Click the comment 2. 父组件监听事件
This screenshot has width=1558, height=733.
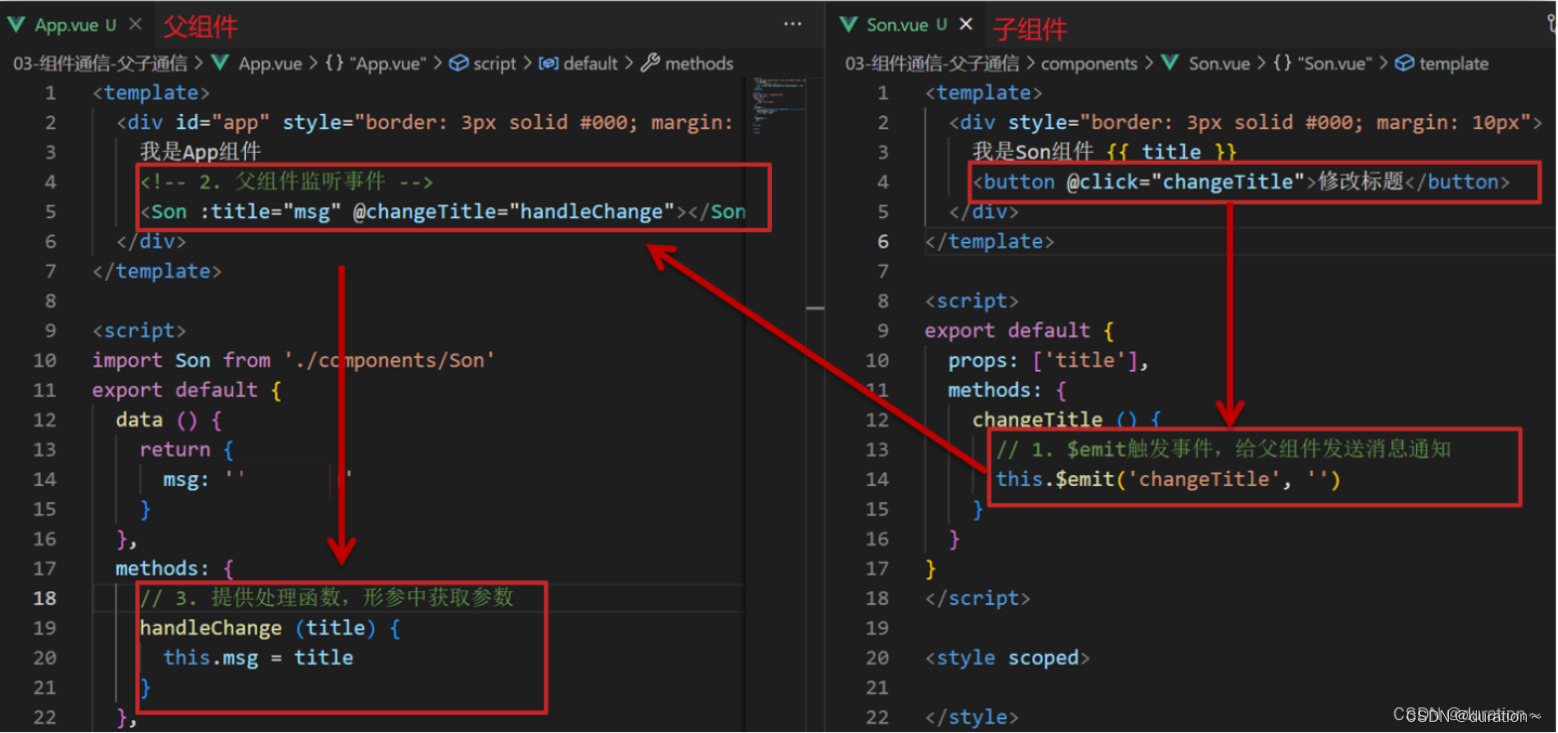tap(286, 182)
